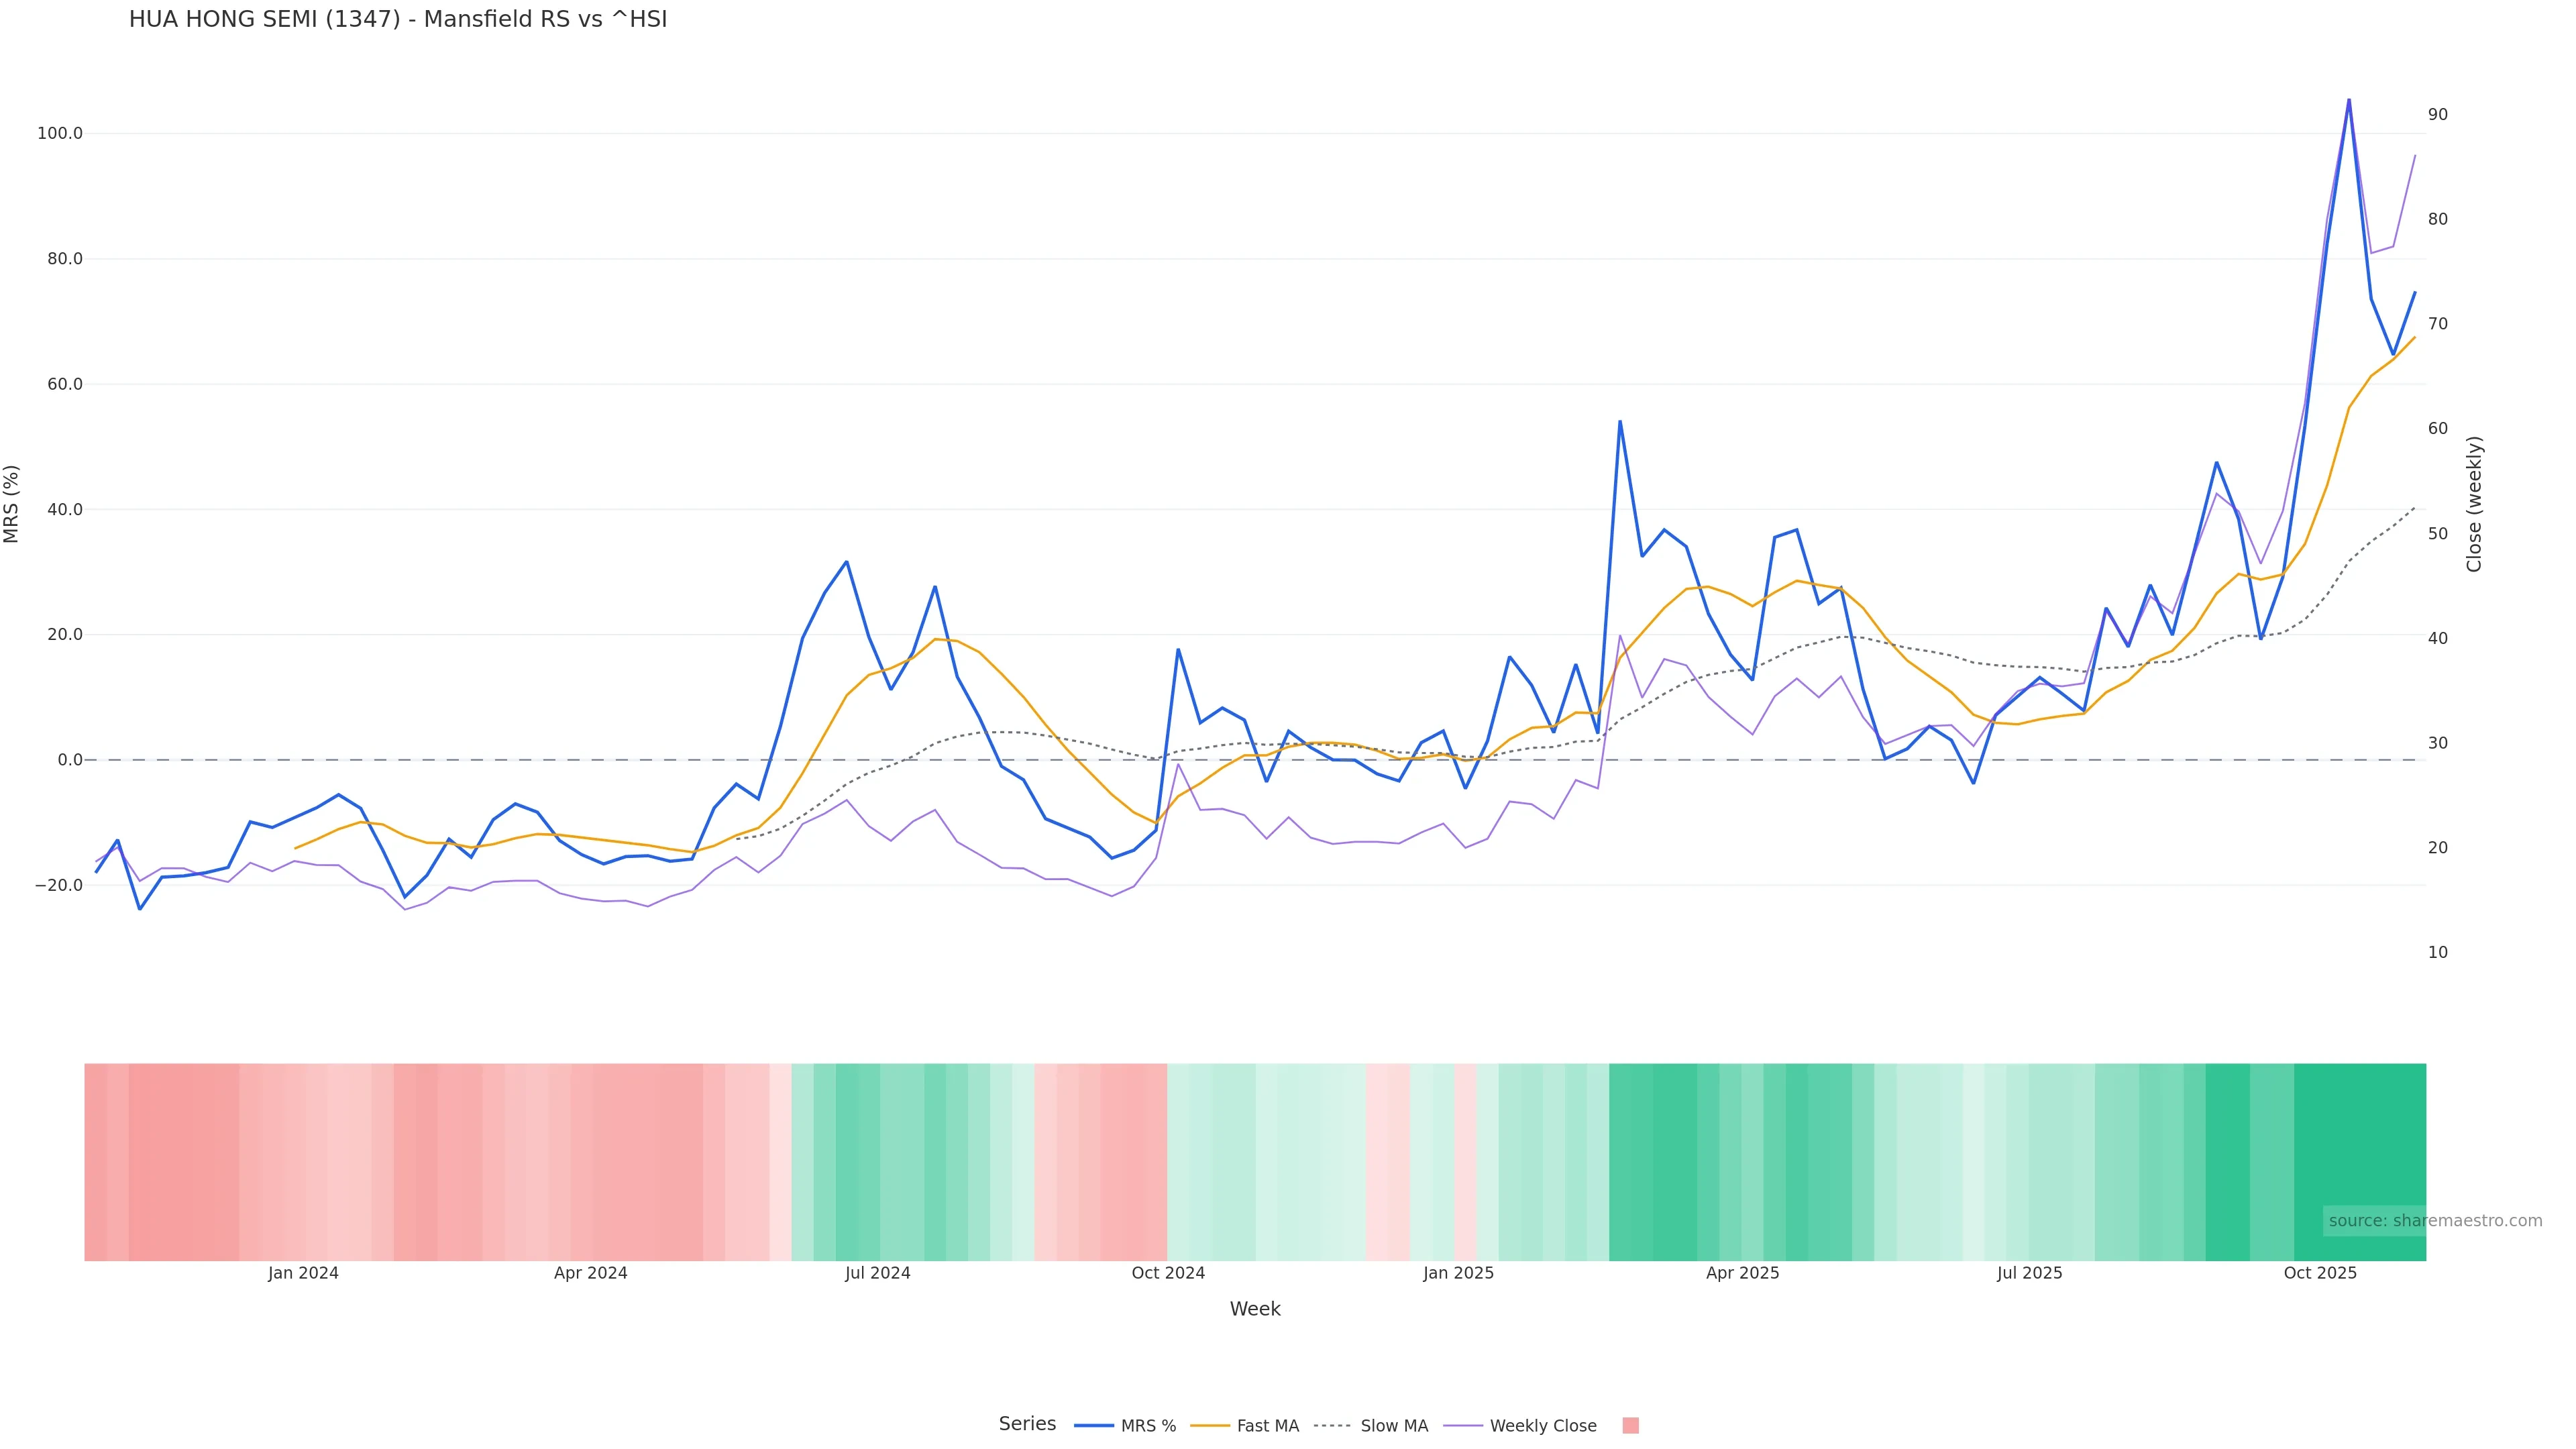
Task: Click the dotted Slow MA legend line icon
Action: [x=1332, y=1426]
